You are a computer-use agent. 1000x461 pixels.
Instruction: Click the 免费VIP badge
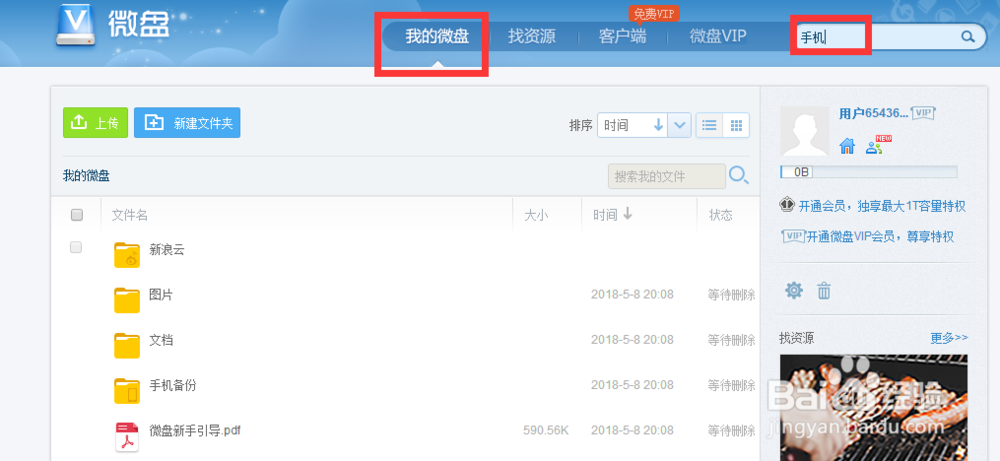(654, 13)
